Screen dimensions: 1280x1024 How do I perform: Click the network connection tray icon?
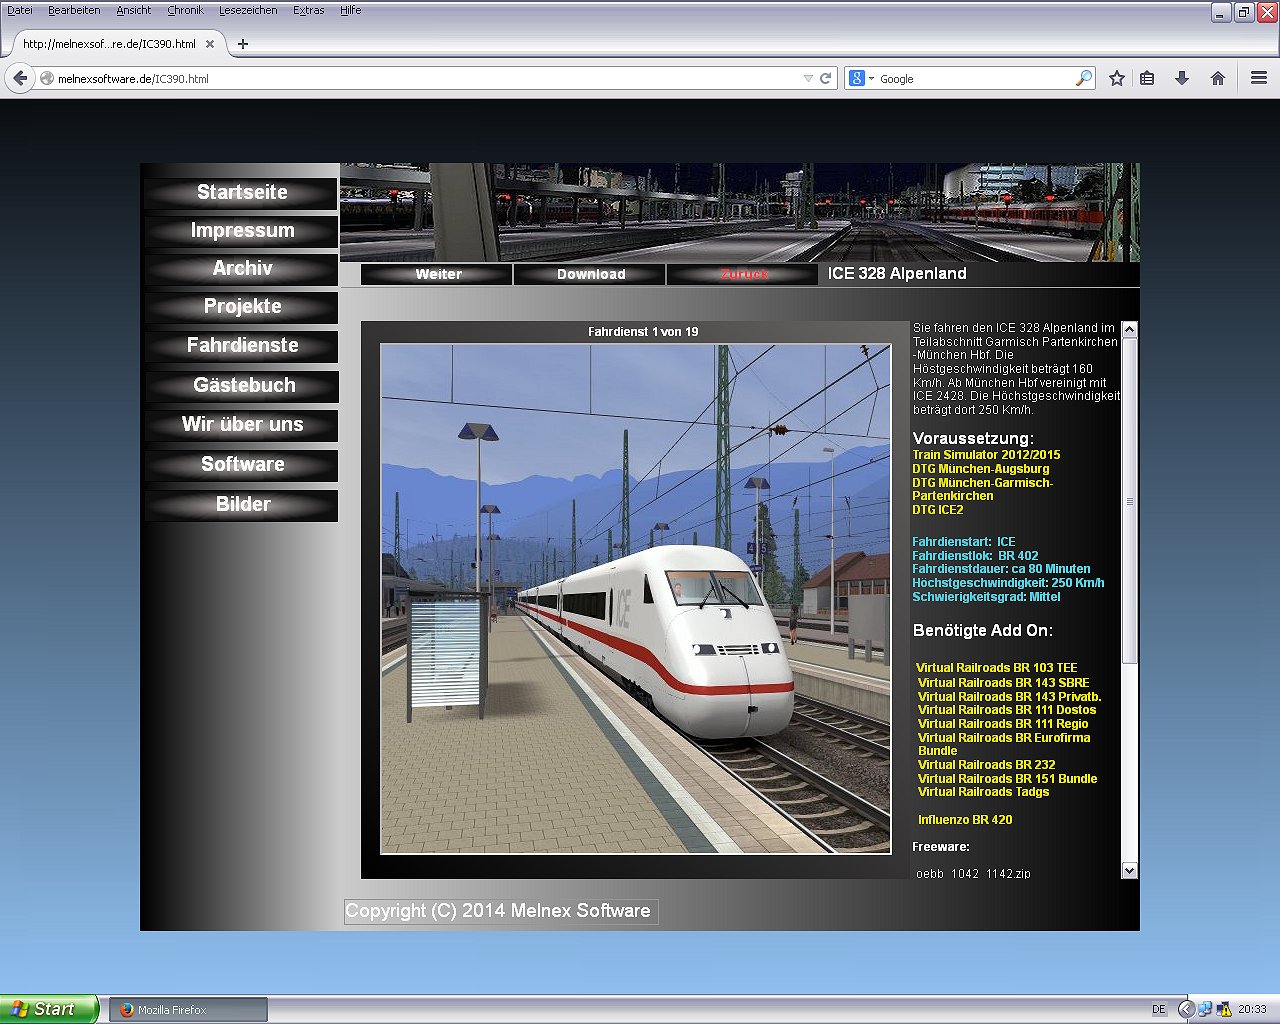click(x=1205, y=1010)
